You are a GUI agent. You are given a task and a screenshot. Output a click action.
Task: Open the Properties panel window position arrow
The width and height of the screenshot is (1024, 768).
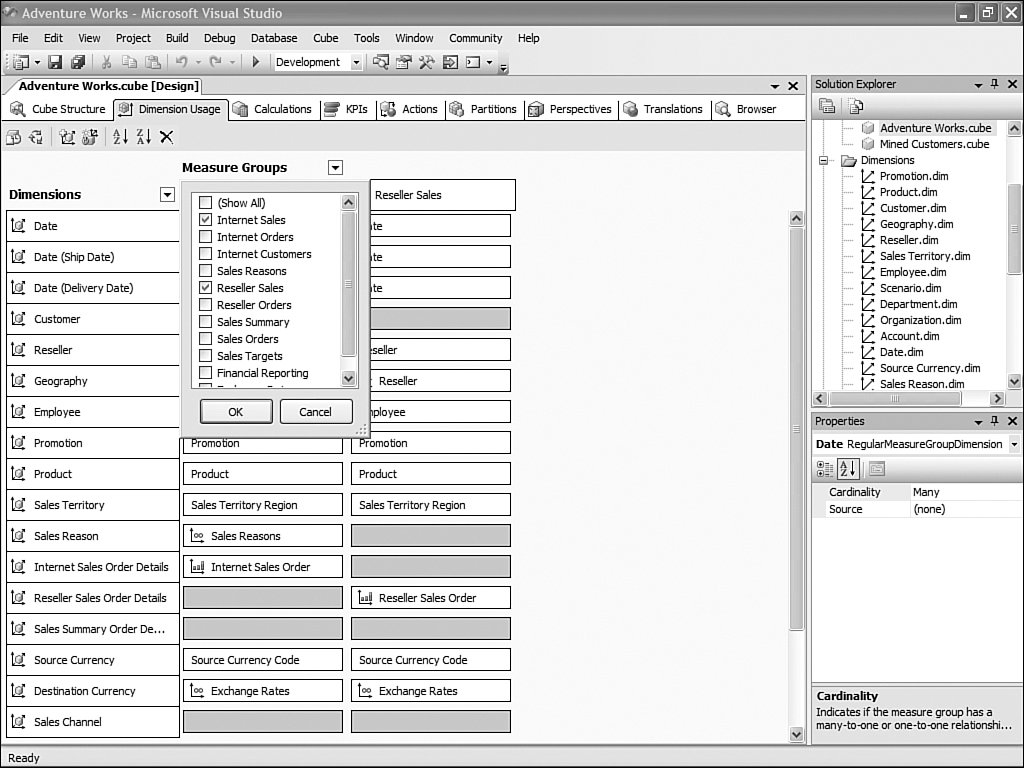coord(978,421)
